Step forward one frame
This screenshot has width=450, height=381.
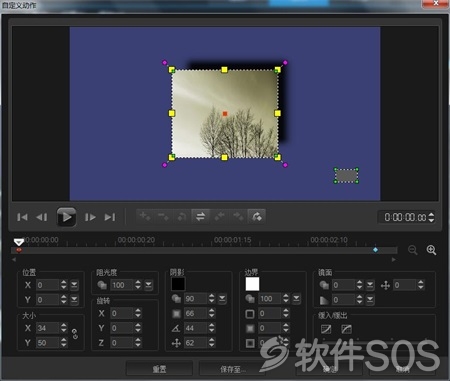coord(90,217)
